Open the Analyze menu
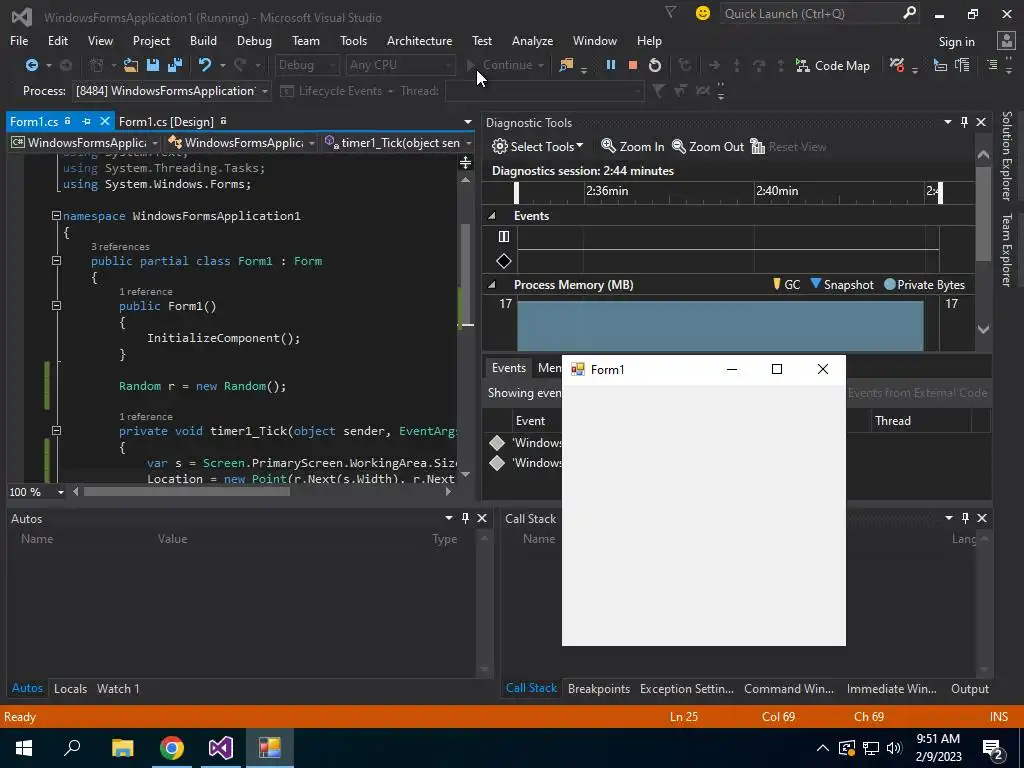 532,40
